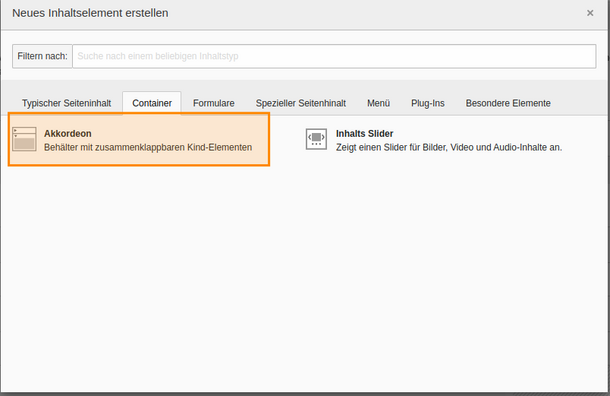Viewport: 610px width, 396px height.
Task: Select the Akkordeon container icon
Action: pyautogui.click(x=24, y=139)
